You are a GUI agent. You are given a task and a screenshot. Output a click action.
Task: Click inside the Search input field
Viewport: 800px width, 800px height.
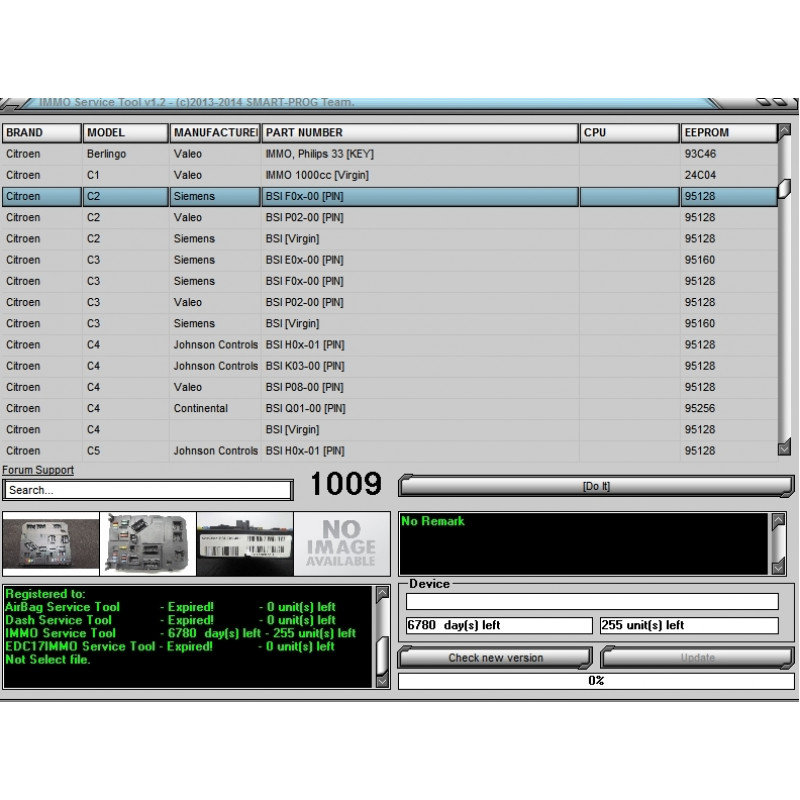click(x=145, y=490)
